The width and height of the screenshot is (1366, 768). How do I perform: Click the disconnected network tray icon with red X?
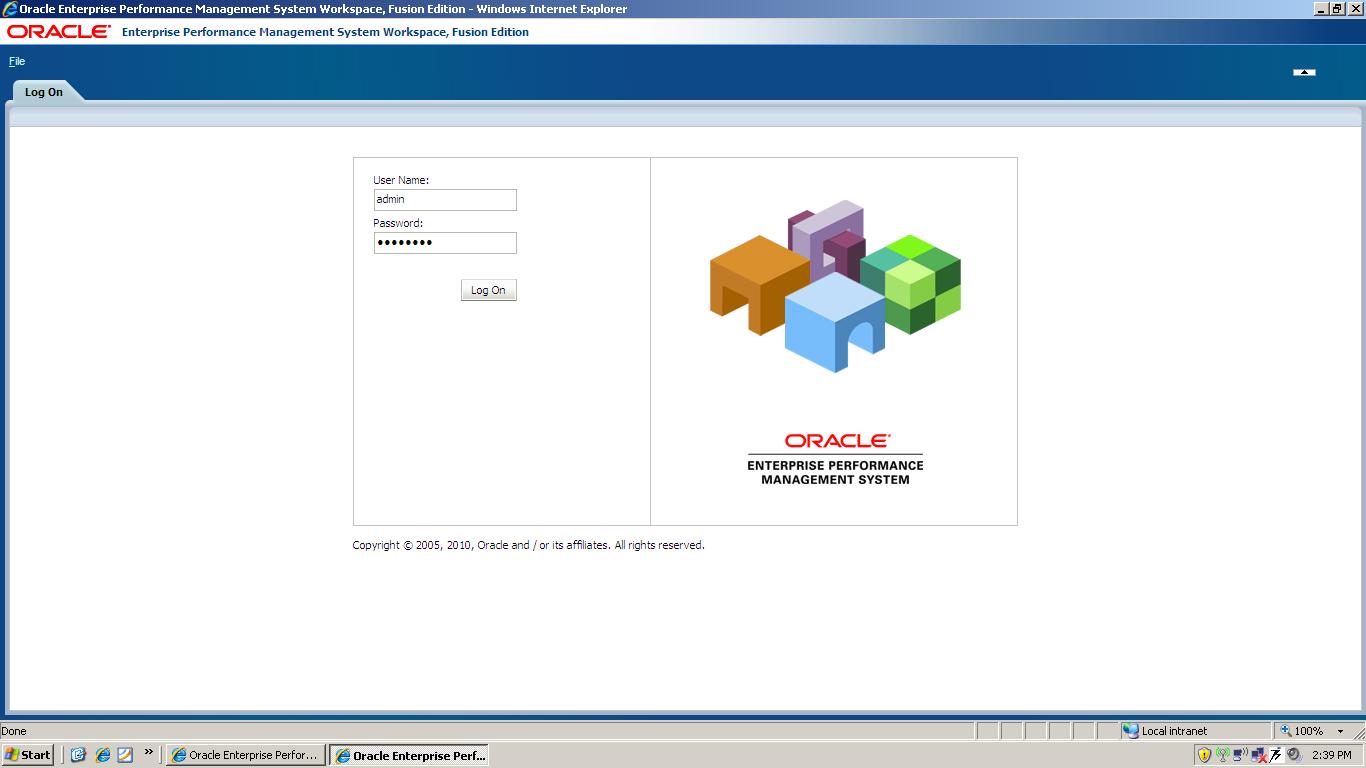1259,756
